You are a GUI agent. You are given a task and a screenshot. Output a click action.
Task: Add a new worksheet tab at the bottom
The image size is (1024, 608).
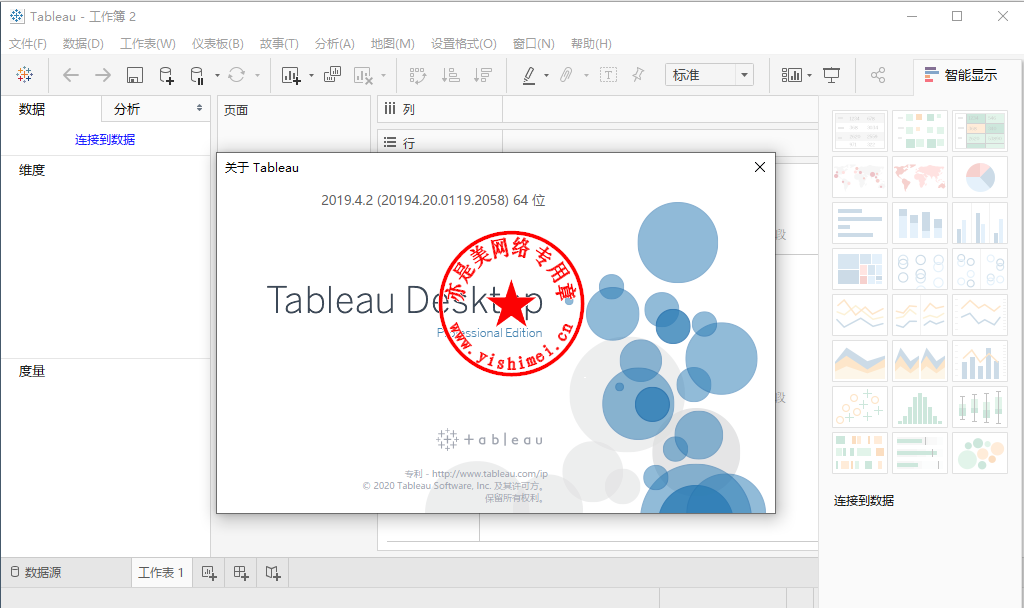(209, 573)
